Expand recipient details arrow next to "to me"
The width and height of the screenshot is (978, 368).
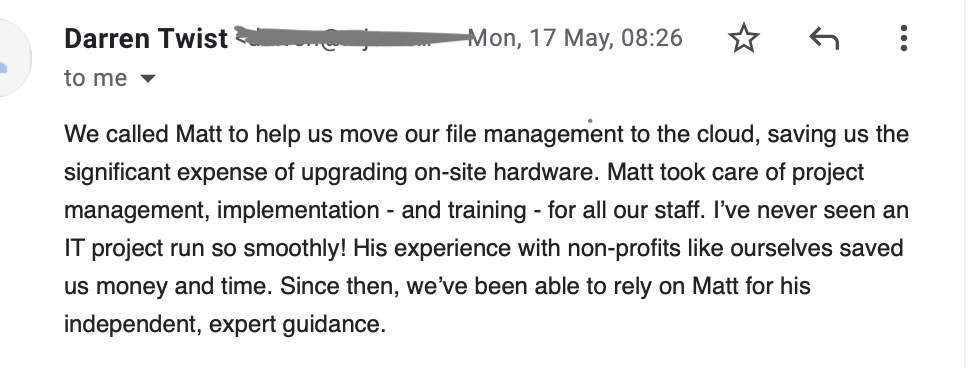pos(148,79)
